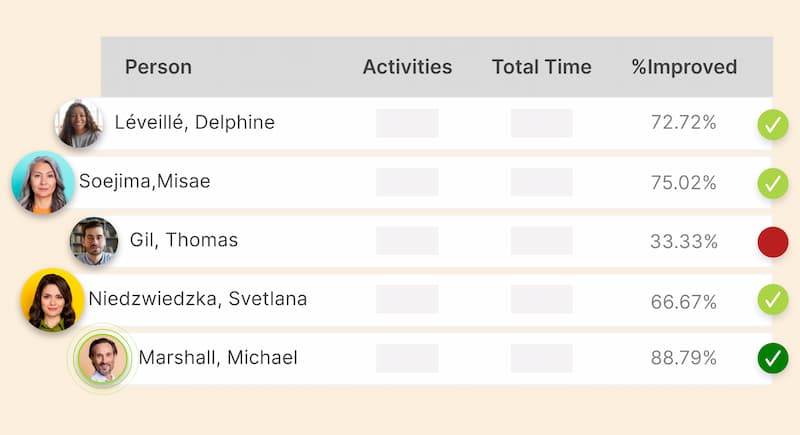Sort by the Activities column header

tap(407, 67)
